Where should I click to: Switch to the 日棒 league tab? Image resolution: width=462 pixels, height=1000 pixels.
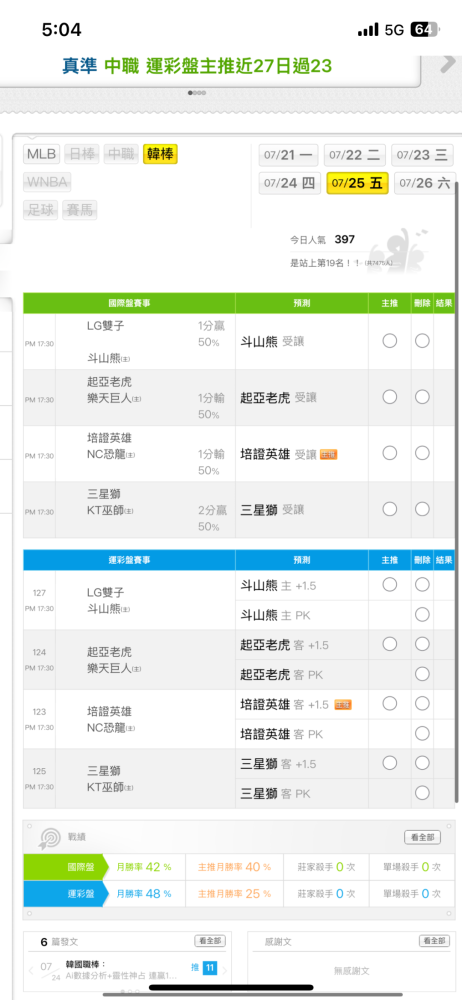[x=82, y=154]
